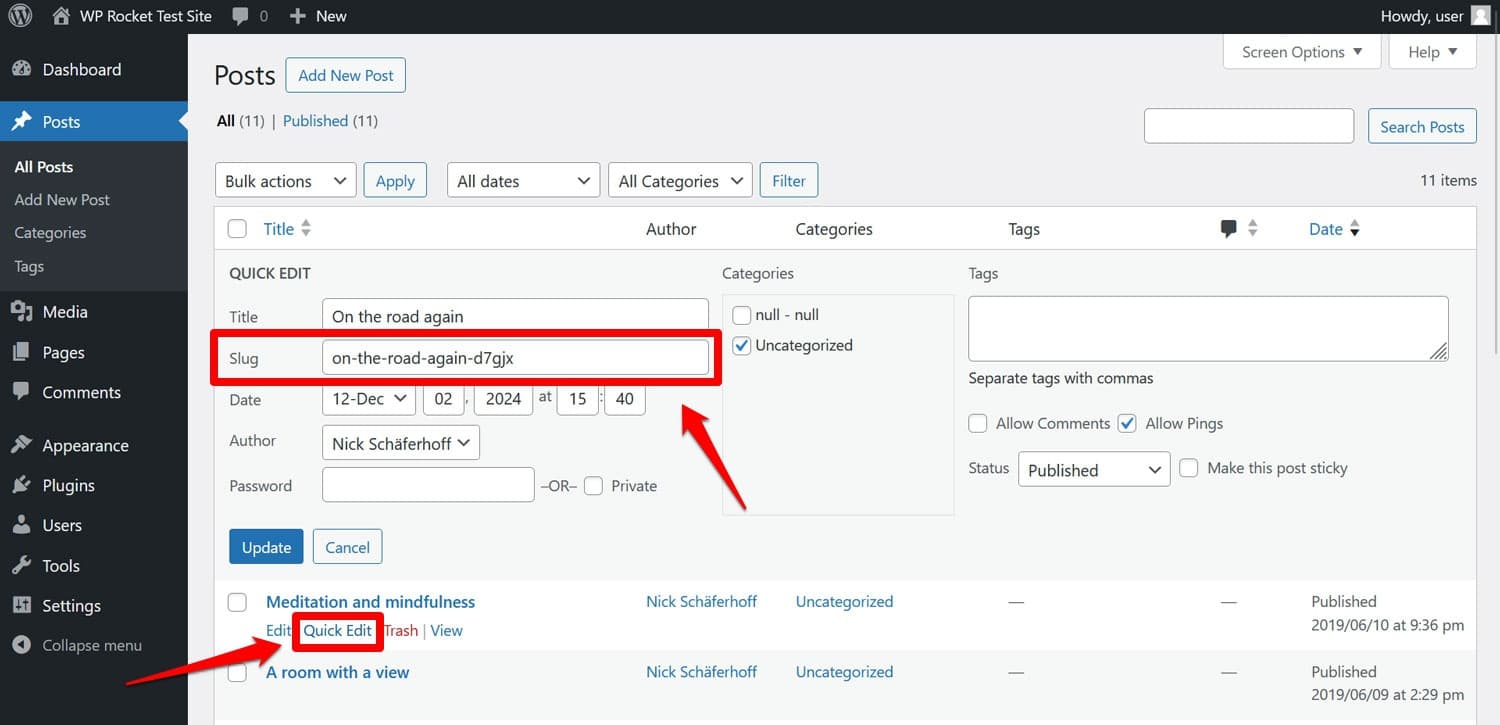Open the All dates dropdown
The width and height of the screenshot is (1500, 725).
(524, 181)
